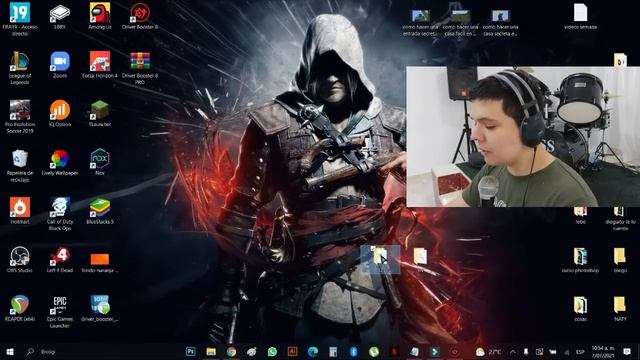Select the 'cosas' folder
640x360 pixels.
point(580,308)
